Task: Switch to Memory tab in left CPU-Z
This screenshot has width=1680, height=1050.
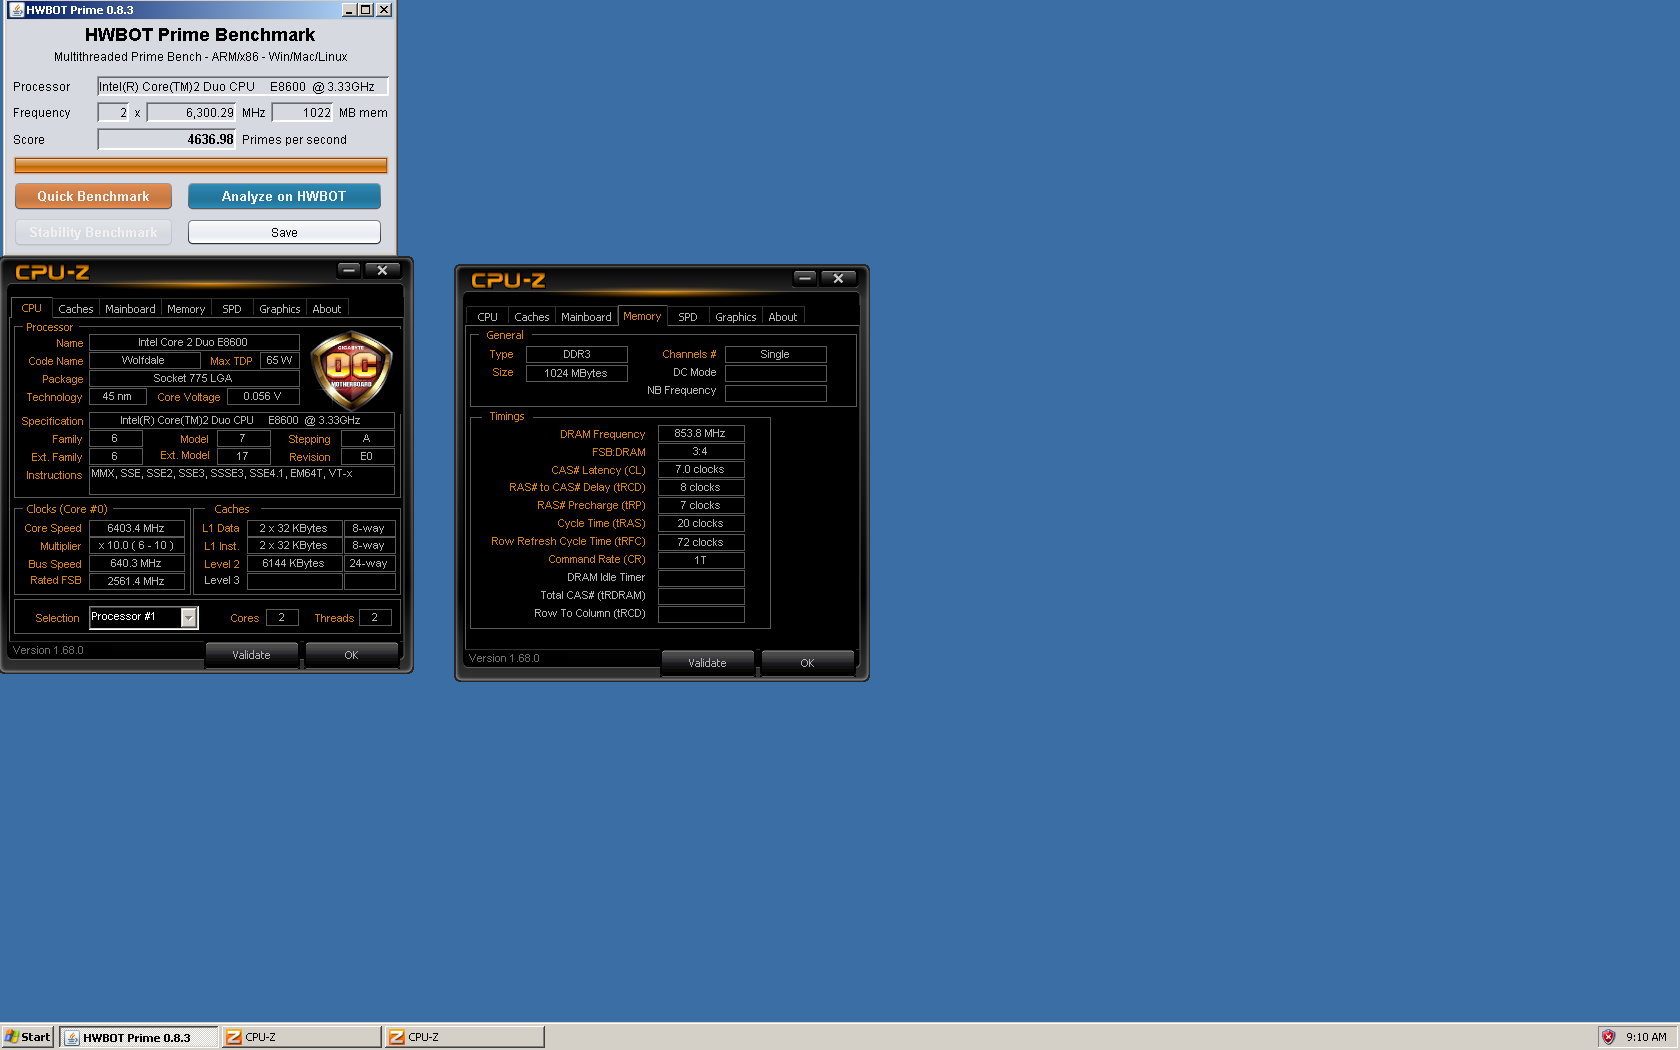Action: (x=186, y=309)
